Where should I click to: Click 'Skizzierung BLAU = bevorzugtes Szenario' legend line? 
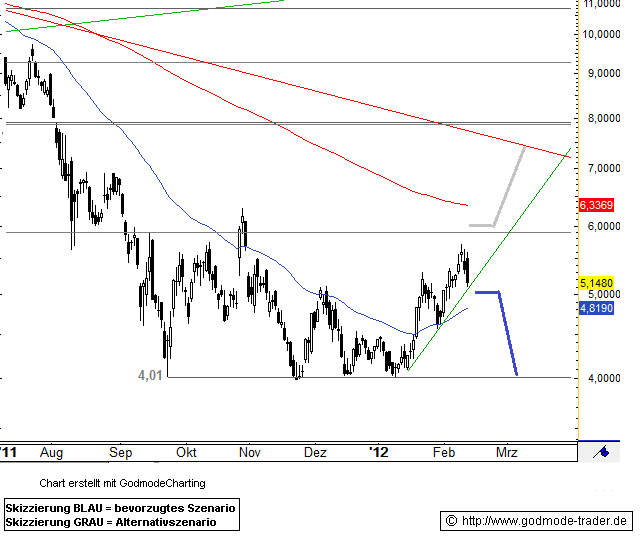pos(120,508)
